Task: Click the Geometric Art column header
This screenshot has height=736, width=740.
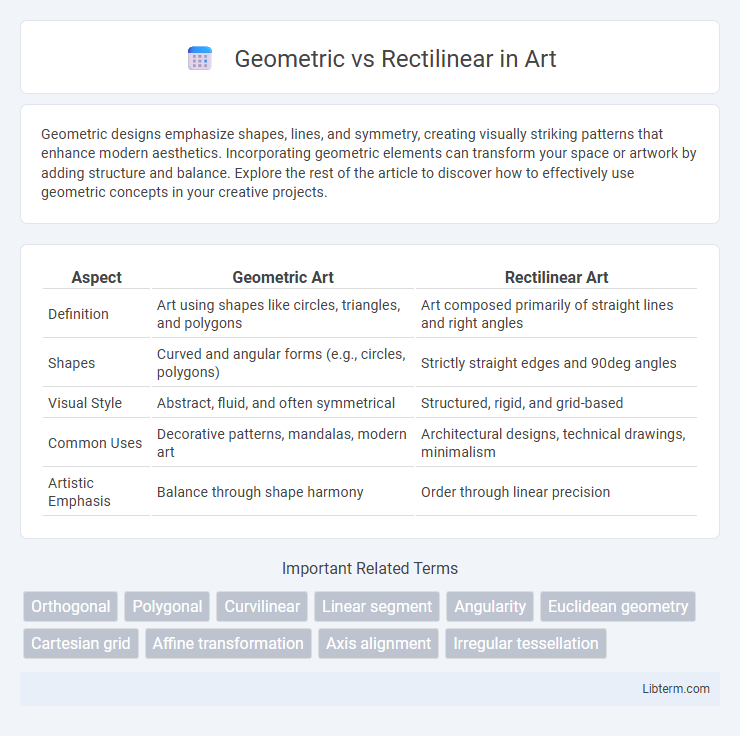Action: (283, 277)
